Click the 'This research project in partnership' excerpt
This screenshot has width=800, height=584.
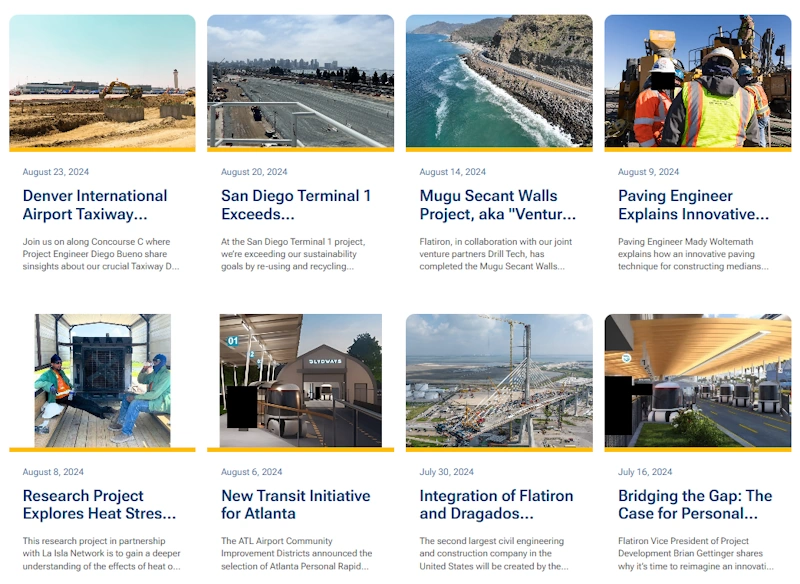[x=102, y=553]
